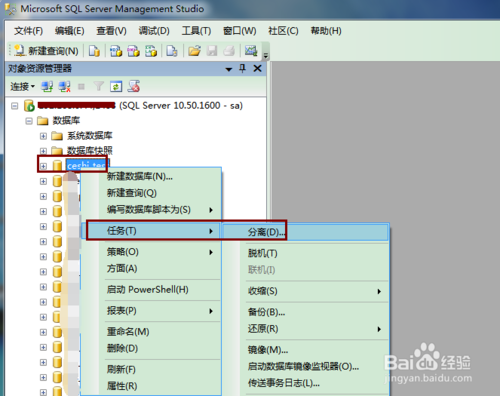500x396 pixels.
Task: Click the Analysis Services MDX query icon
Action: coord(116,51)
